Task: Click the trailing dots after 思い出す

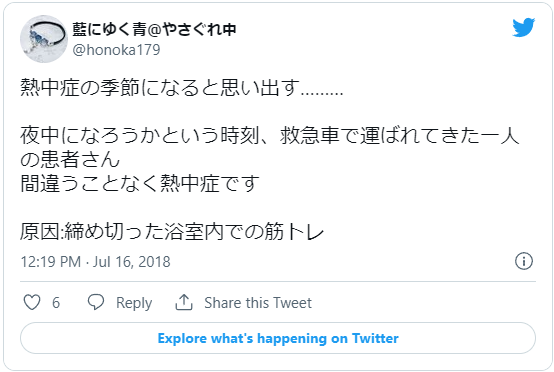Action: (322, 93)
